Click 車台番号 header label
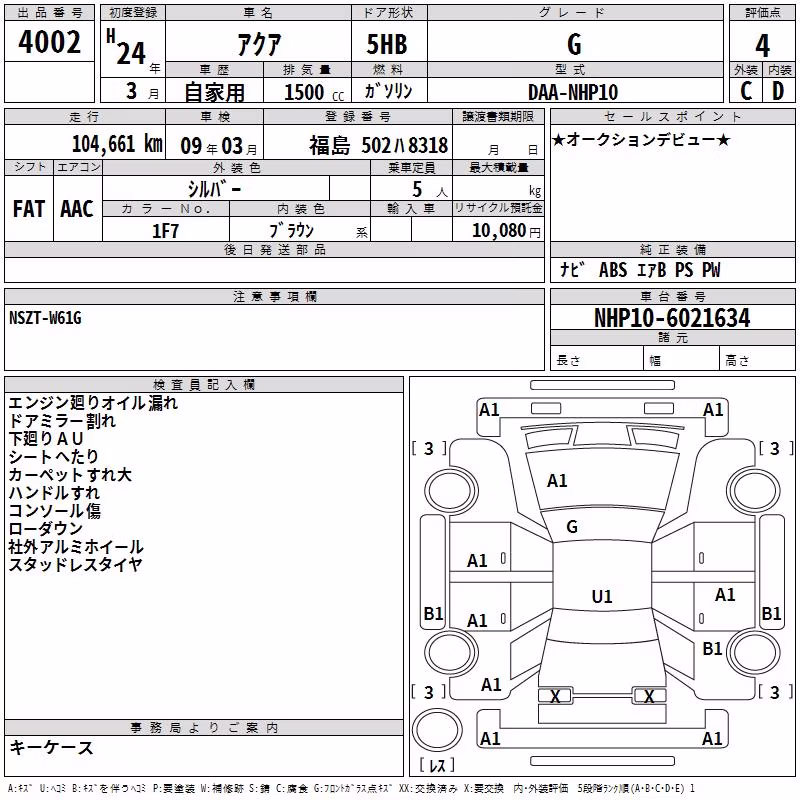Screen dimensions: 800x800 [x=672, y=296]
